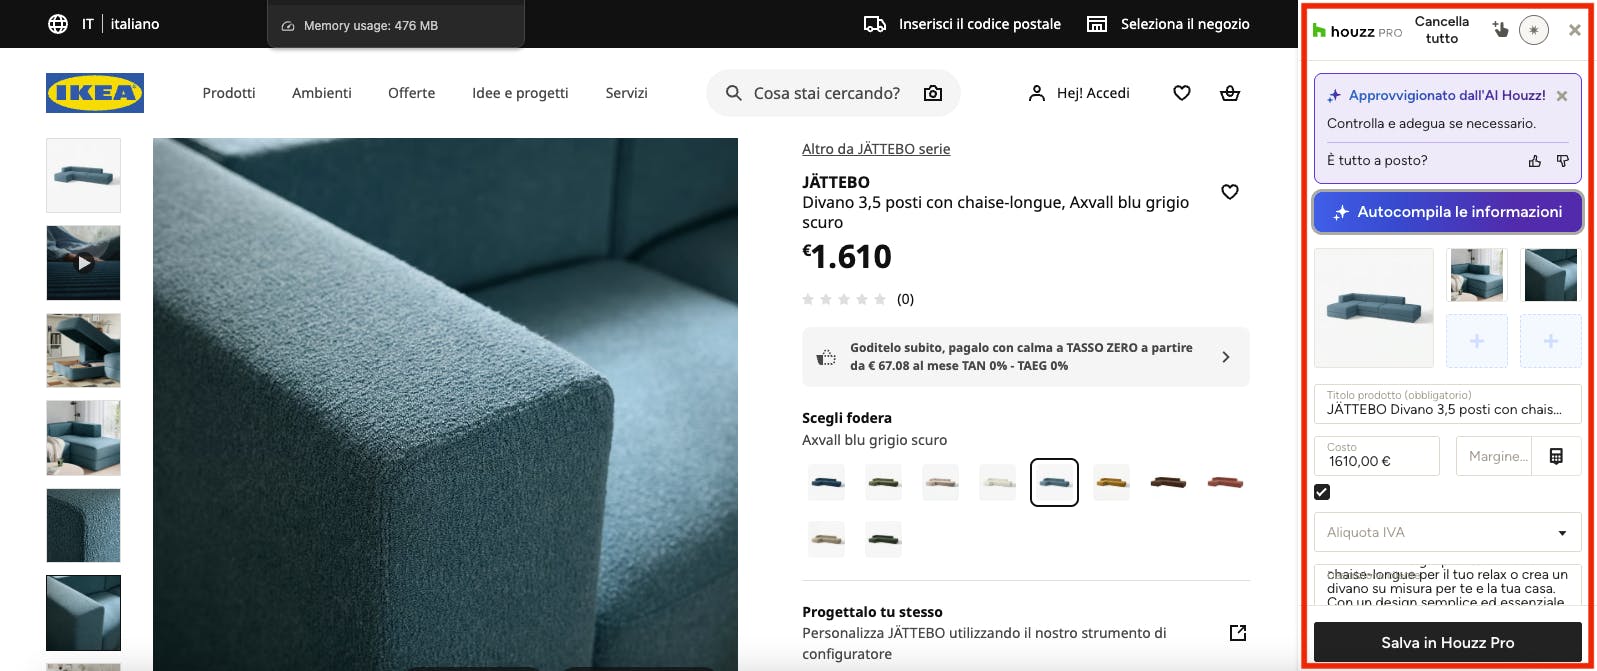Select the sofa storage open thumbnail
The width and height of the screenshot is (1597, 671).
84,350
